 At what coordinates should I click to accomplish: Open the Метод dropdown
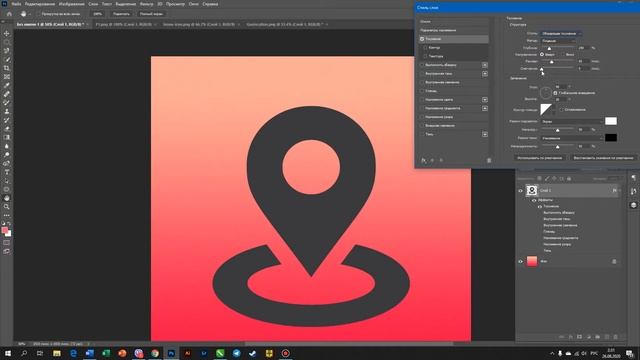[x=558, y=41]
